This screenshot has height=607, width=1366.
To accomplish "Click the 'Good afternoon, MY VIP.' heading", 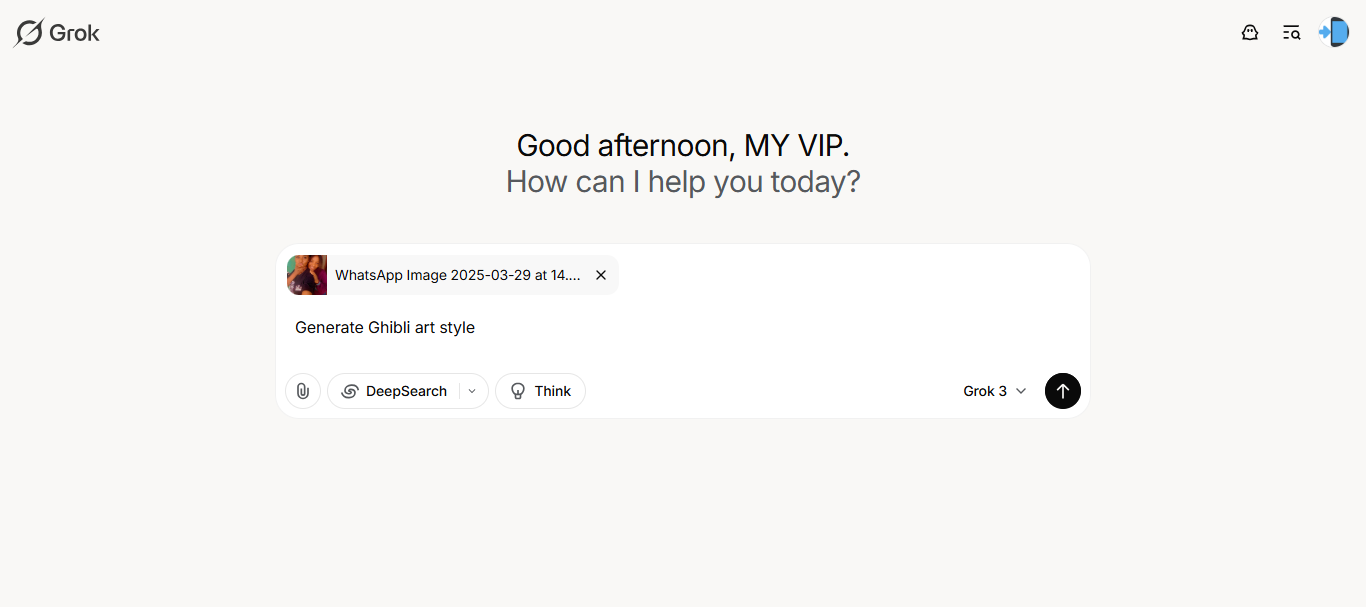I will pos(683,146).
